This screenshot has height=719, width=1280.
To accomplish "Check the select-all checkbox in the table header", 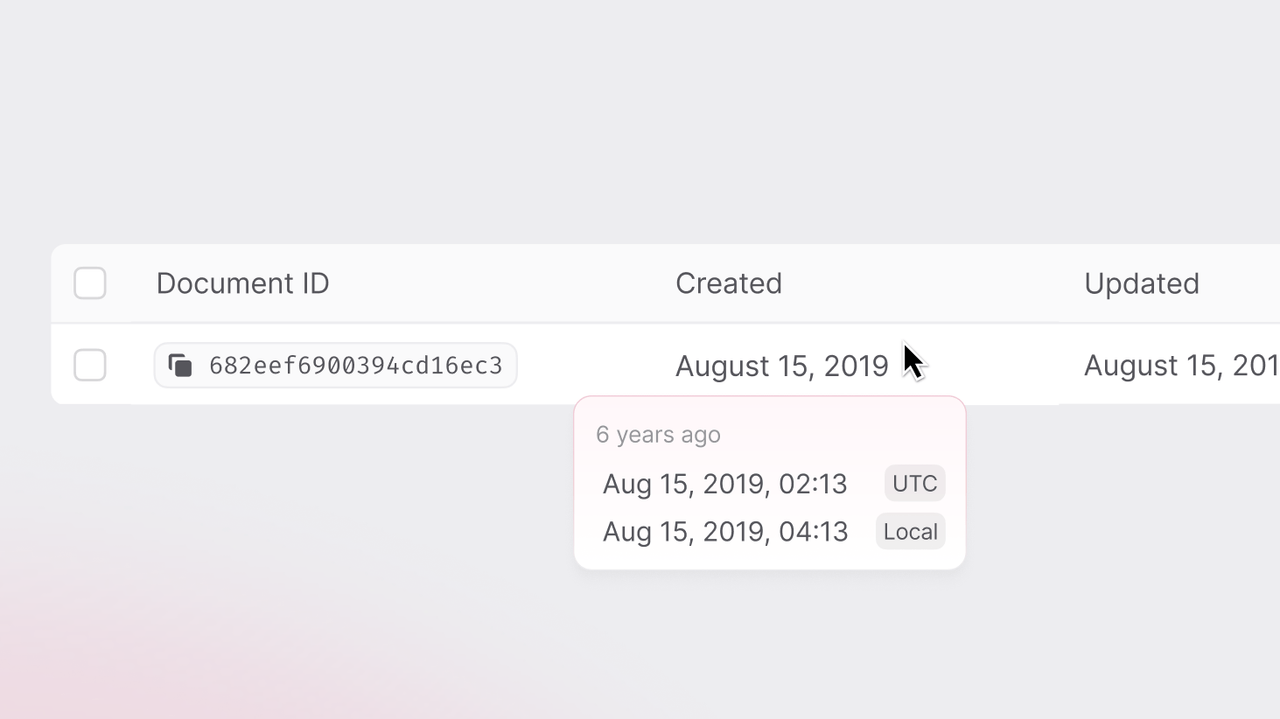I will [89, 283].
